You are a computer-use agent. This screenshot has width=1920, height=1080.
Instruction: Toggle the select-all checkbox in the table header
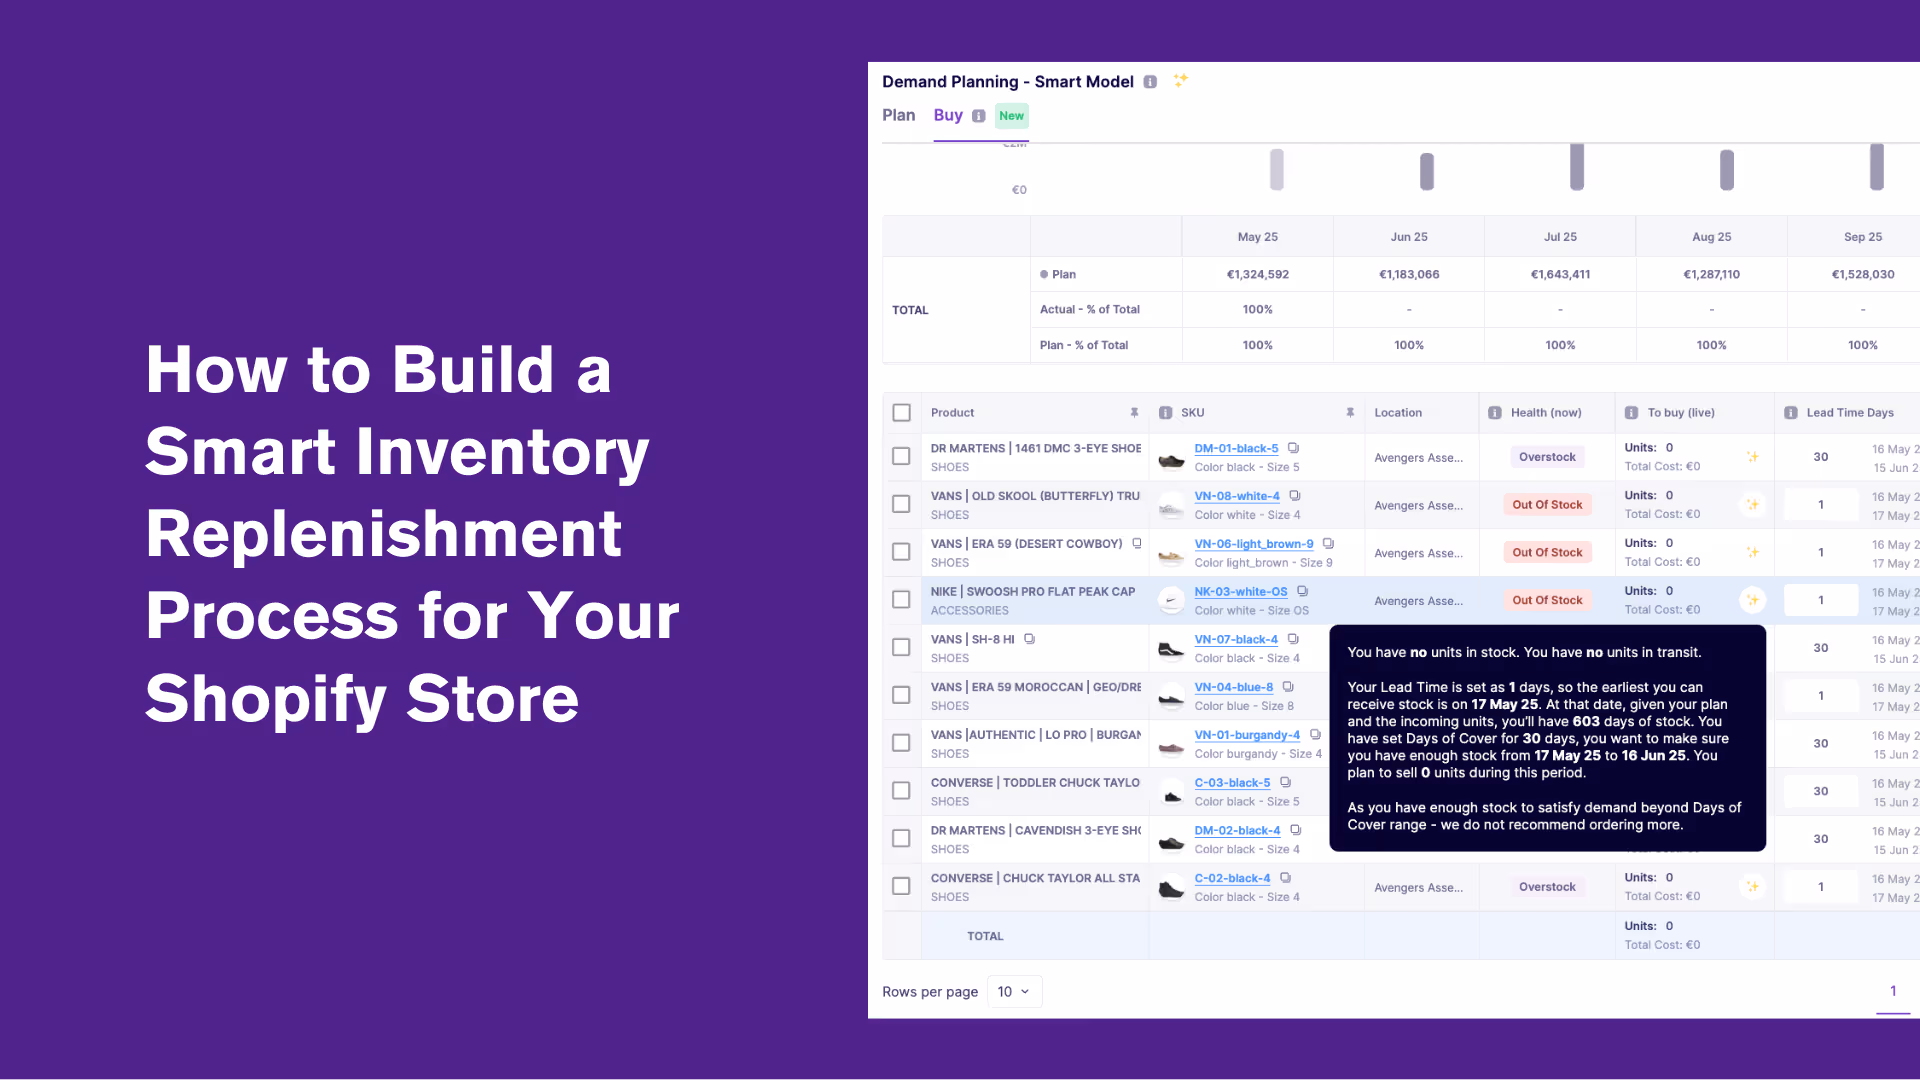tap(901, 413)
